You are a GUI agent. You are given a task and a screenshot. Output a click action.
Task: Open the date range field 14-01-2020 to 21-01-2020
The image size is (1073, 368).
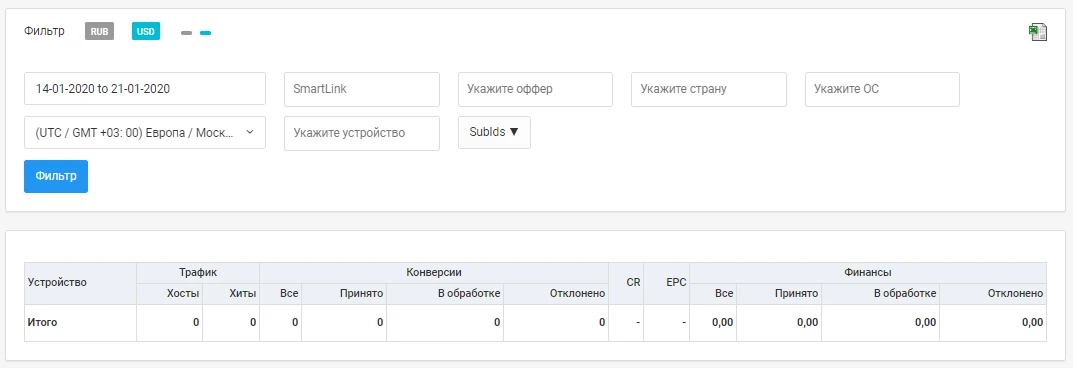144,89
